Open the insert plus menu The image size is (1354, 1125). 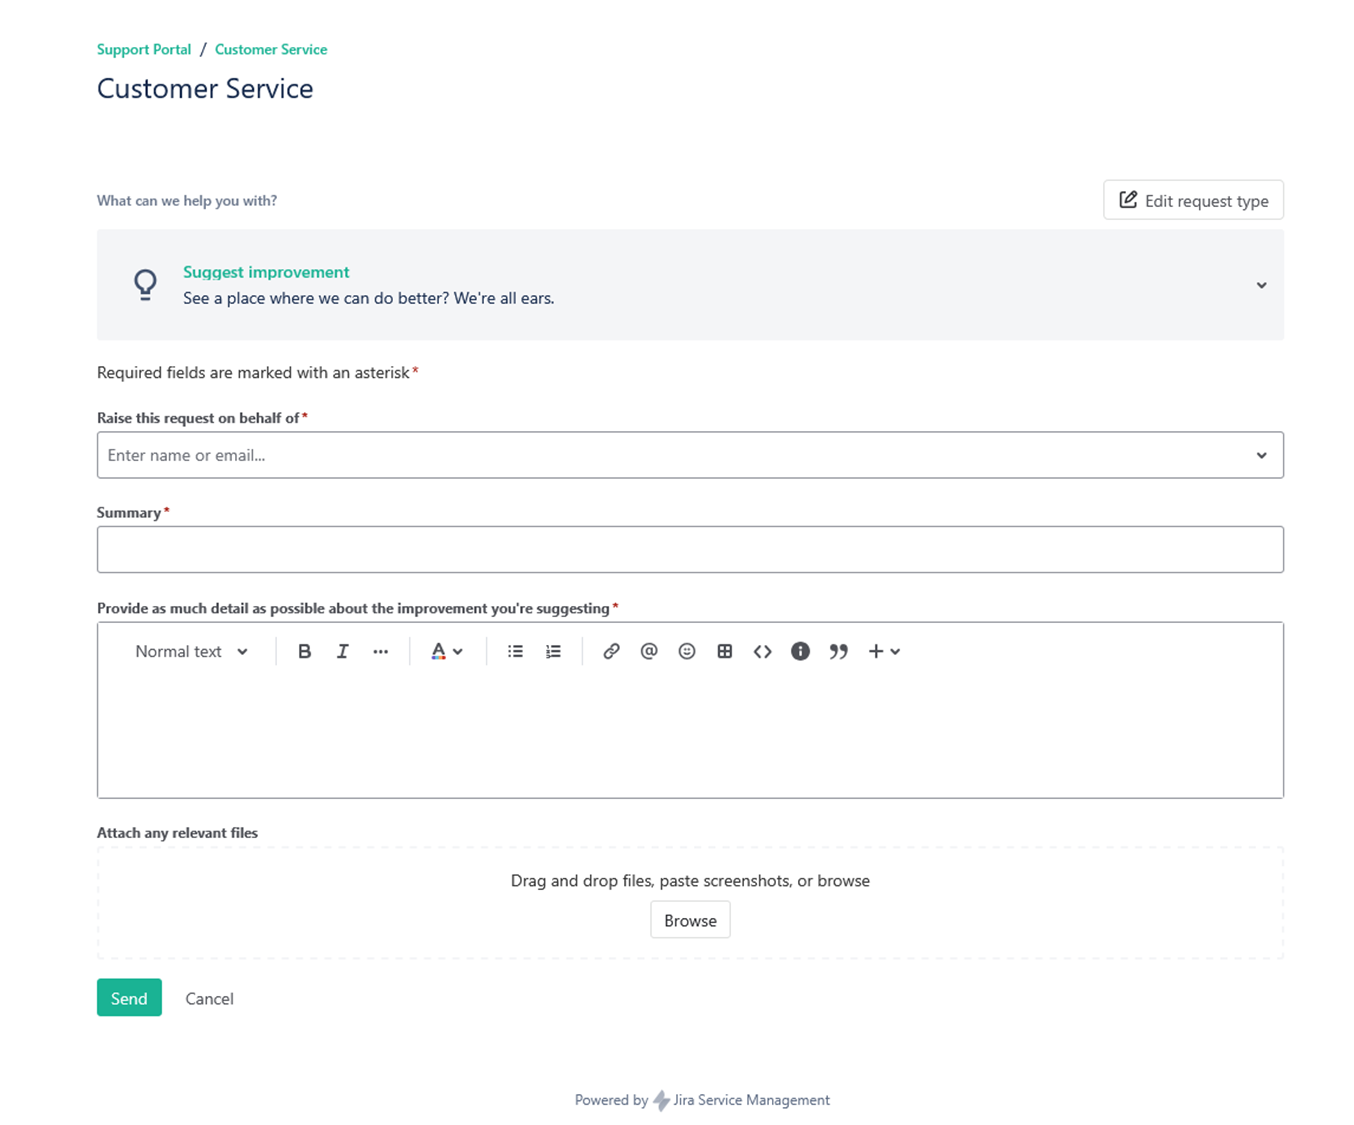point(884,651)
